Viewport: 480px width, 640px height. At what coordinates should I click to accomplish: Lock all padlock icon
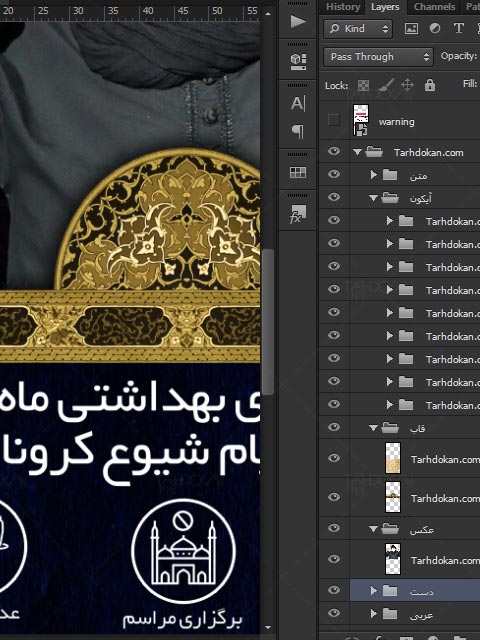tap(429, 85)
